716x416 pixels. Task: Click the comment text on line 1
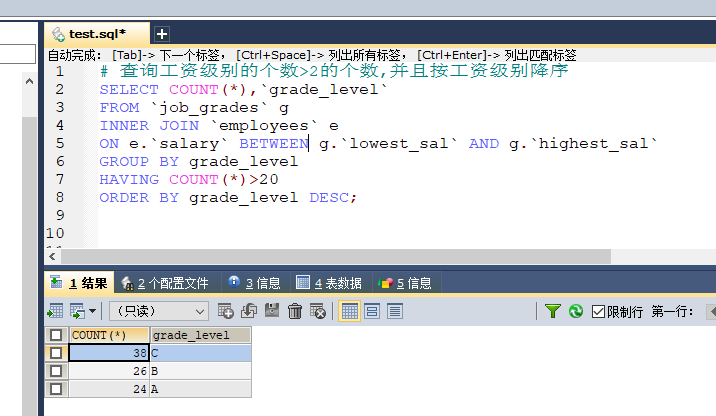pos(334,71)
